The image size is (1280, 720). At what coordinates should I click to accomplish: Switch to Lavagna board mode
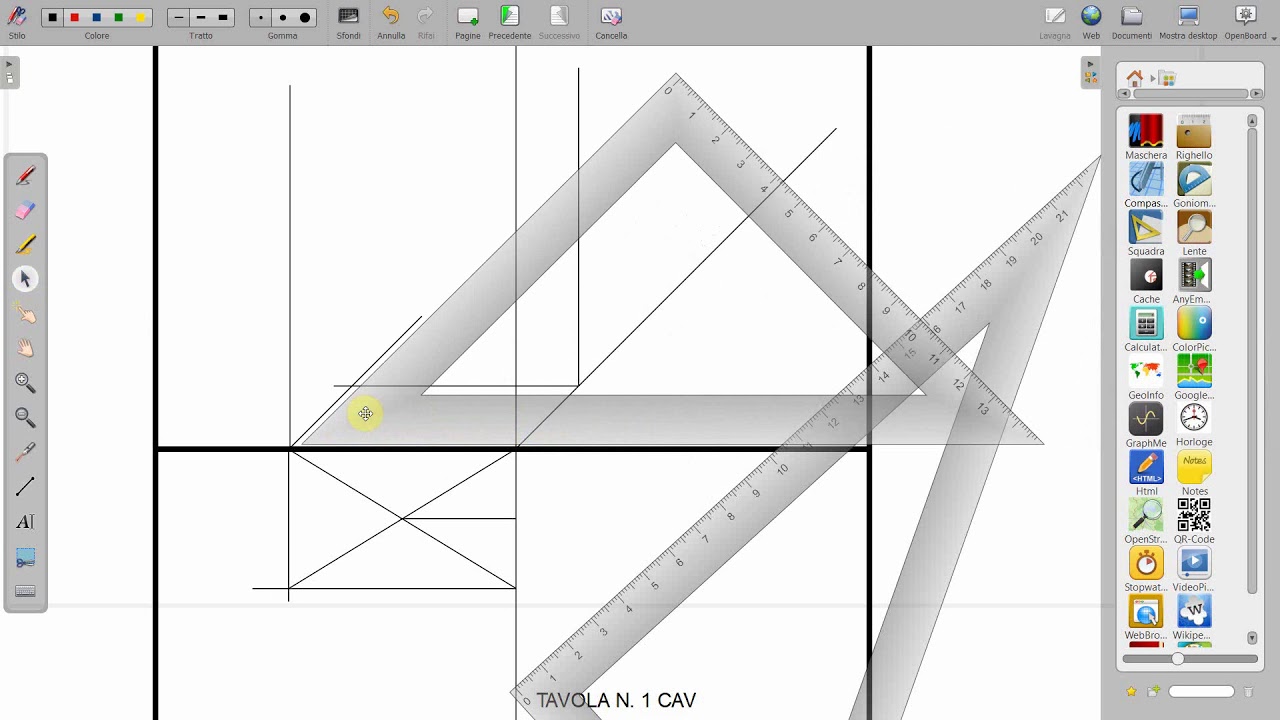pyautogui.click(x=1055, y=21)
